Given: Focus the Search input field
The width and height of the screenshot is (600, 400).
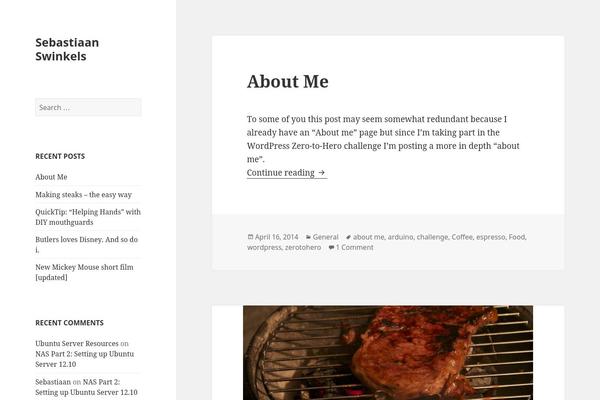Looking at the screenshot, I should click(88, 107).
